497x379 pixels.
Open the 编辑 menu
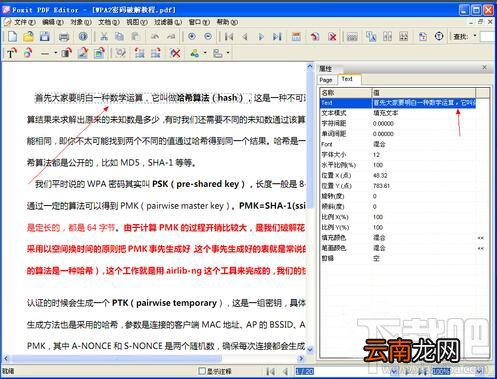52,22
